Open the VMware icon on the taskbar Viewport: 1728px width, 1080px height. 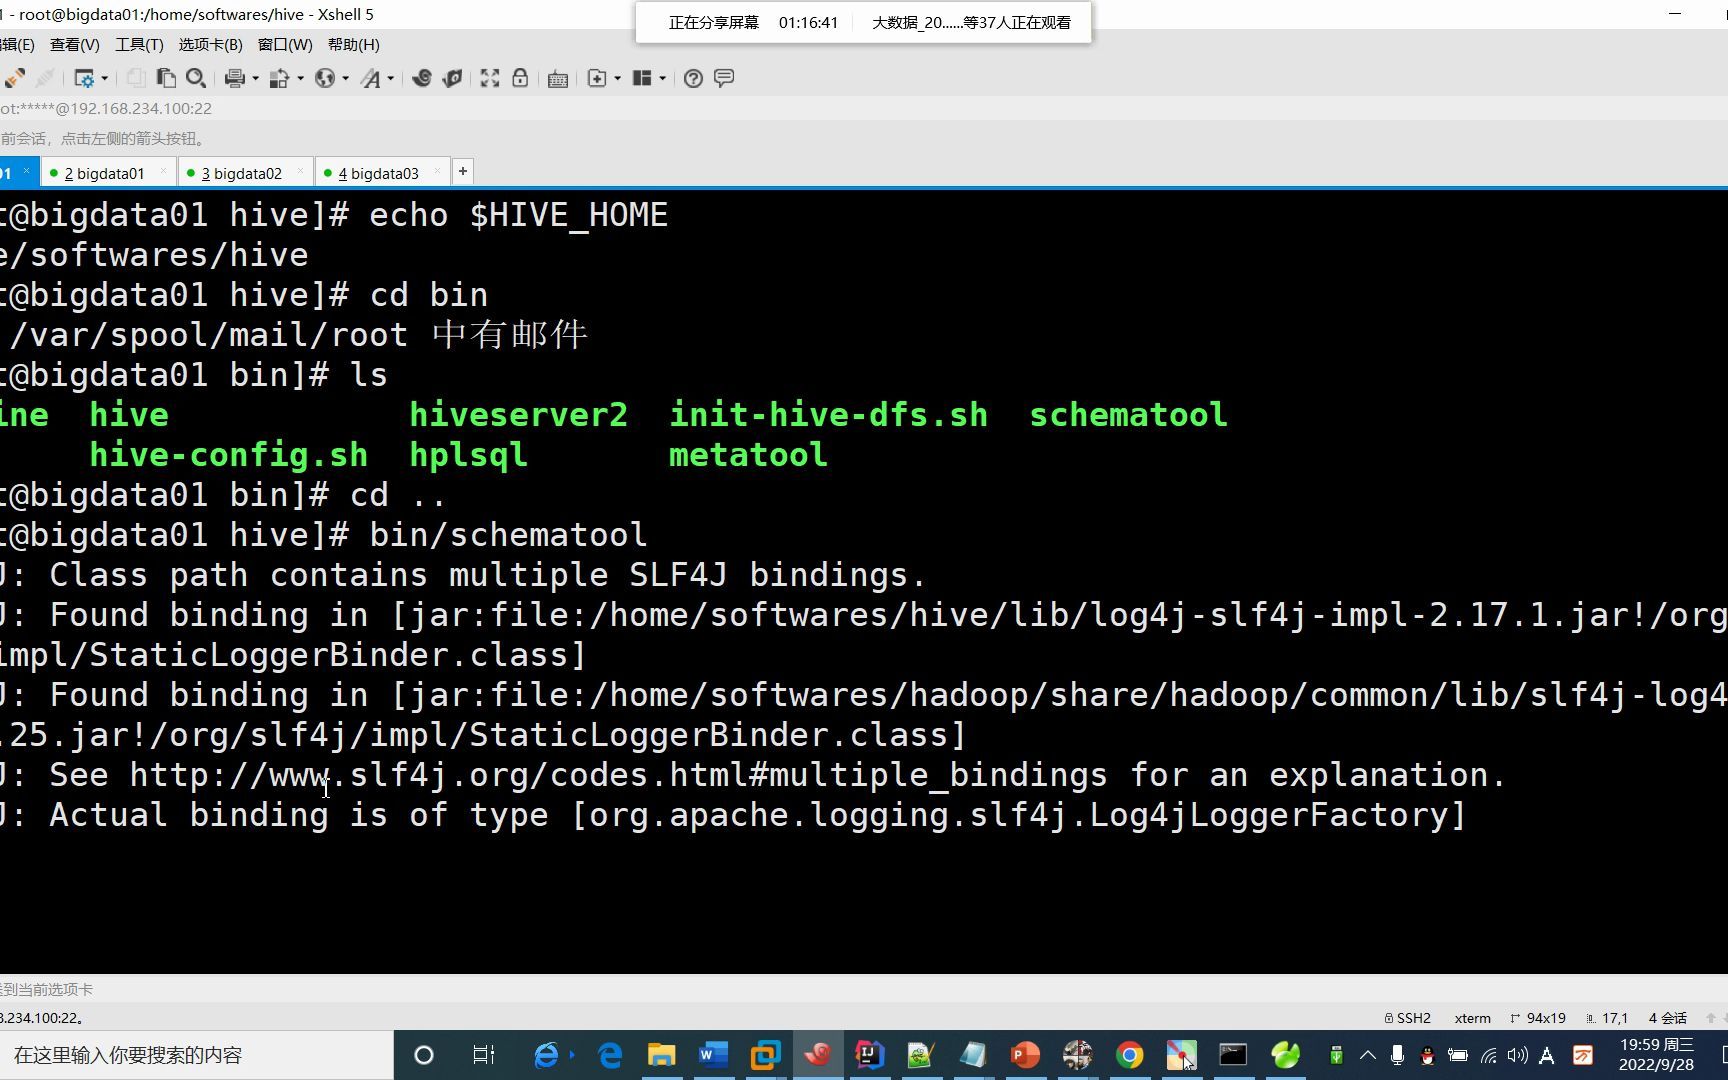(765, 1055)
